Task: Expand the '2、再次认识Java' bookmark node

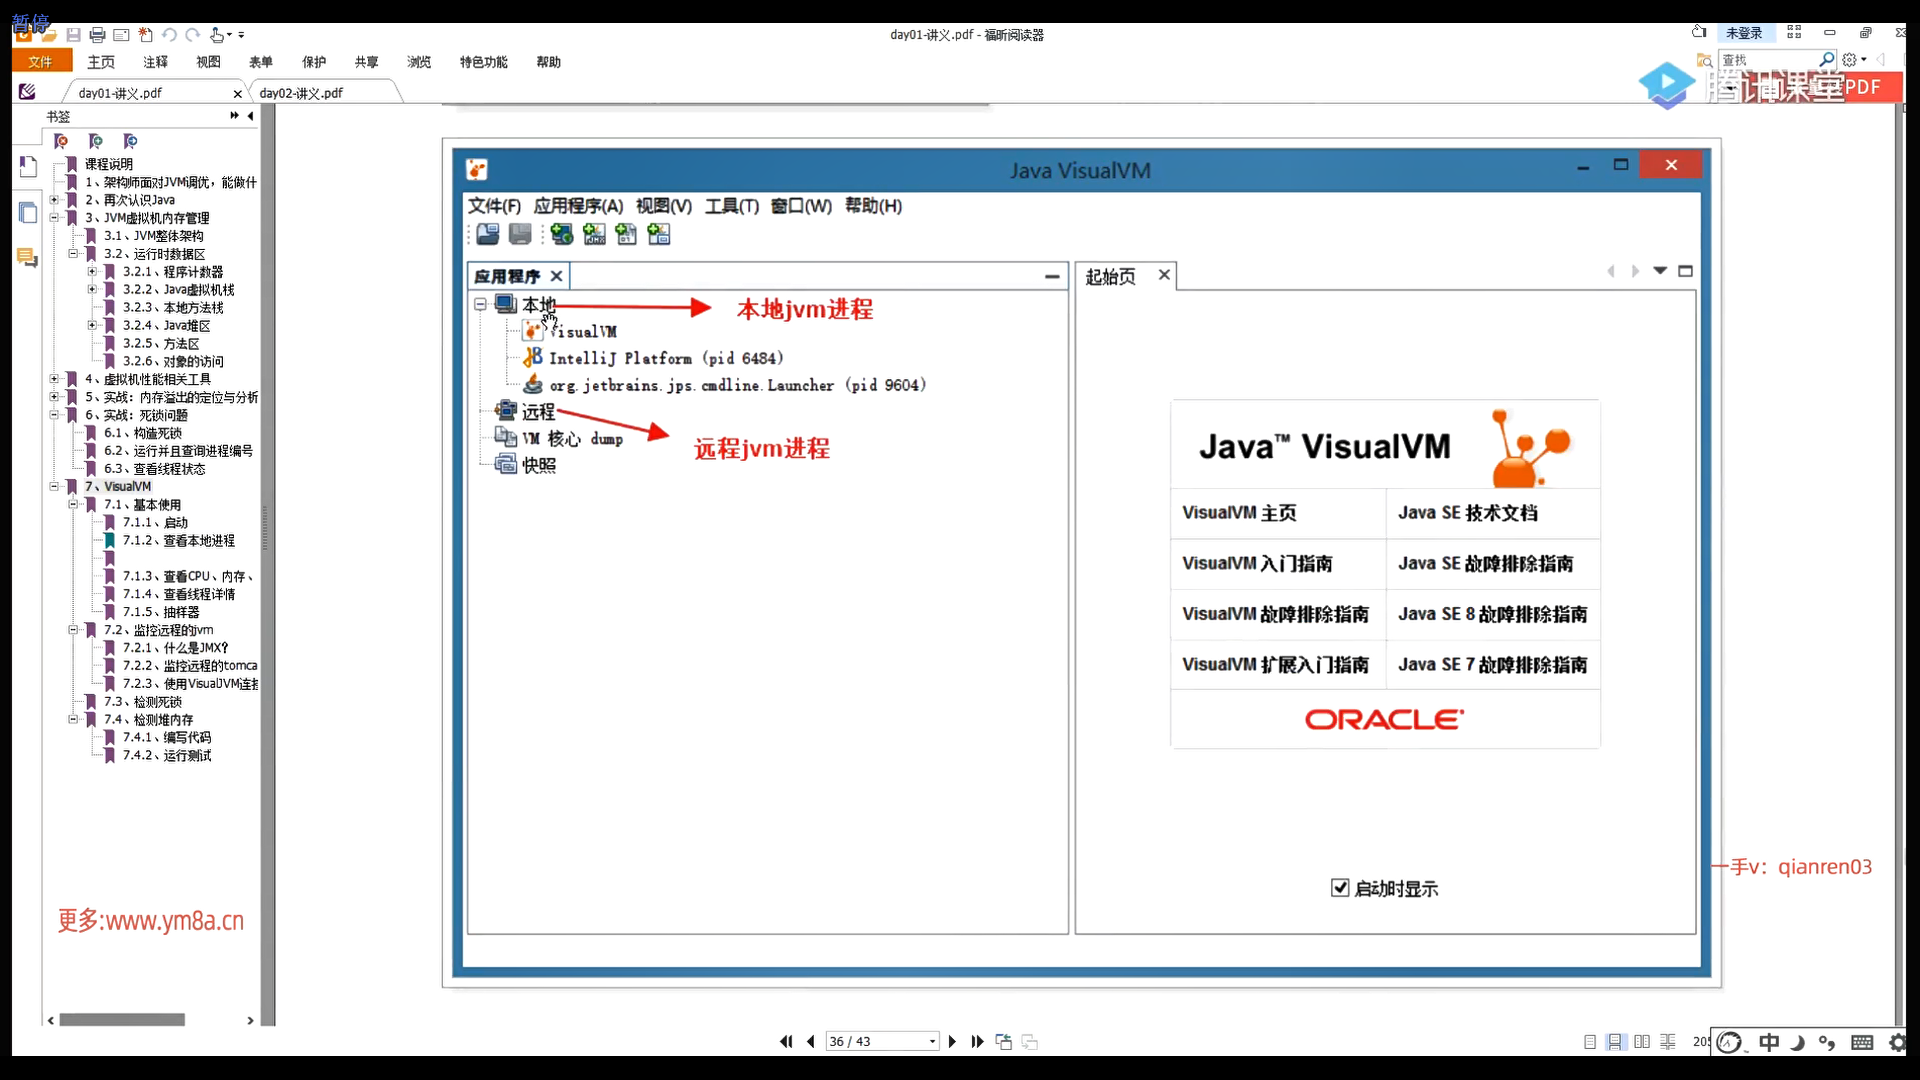Action: point(55,200)
